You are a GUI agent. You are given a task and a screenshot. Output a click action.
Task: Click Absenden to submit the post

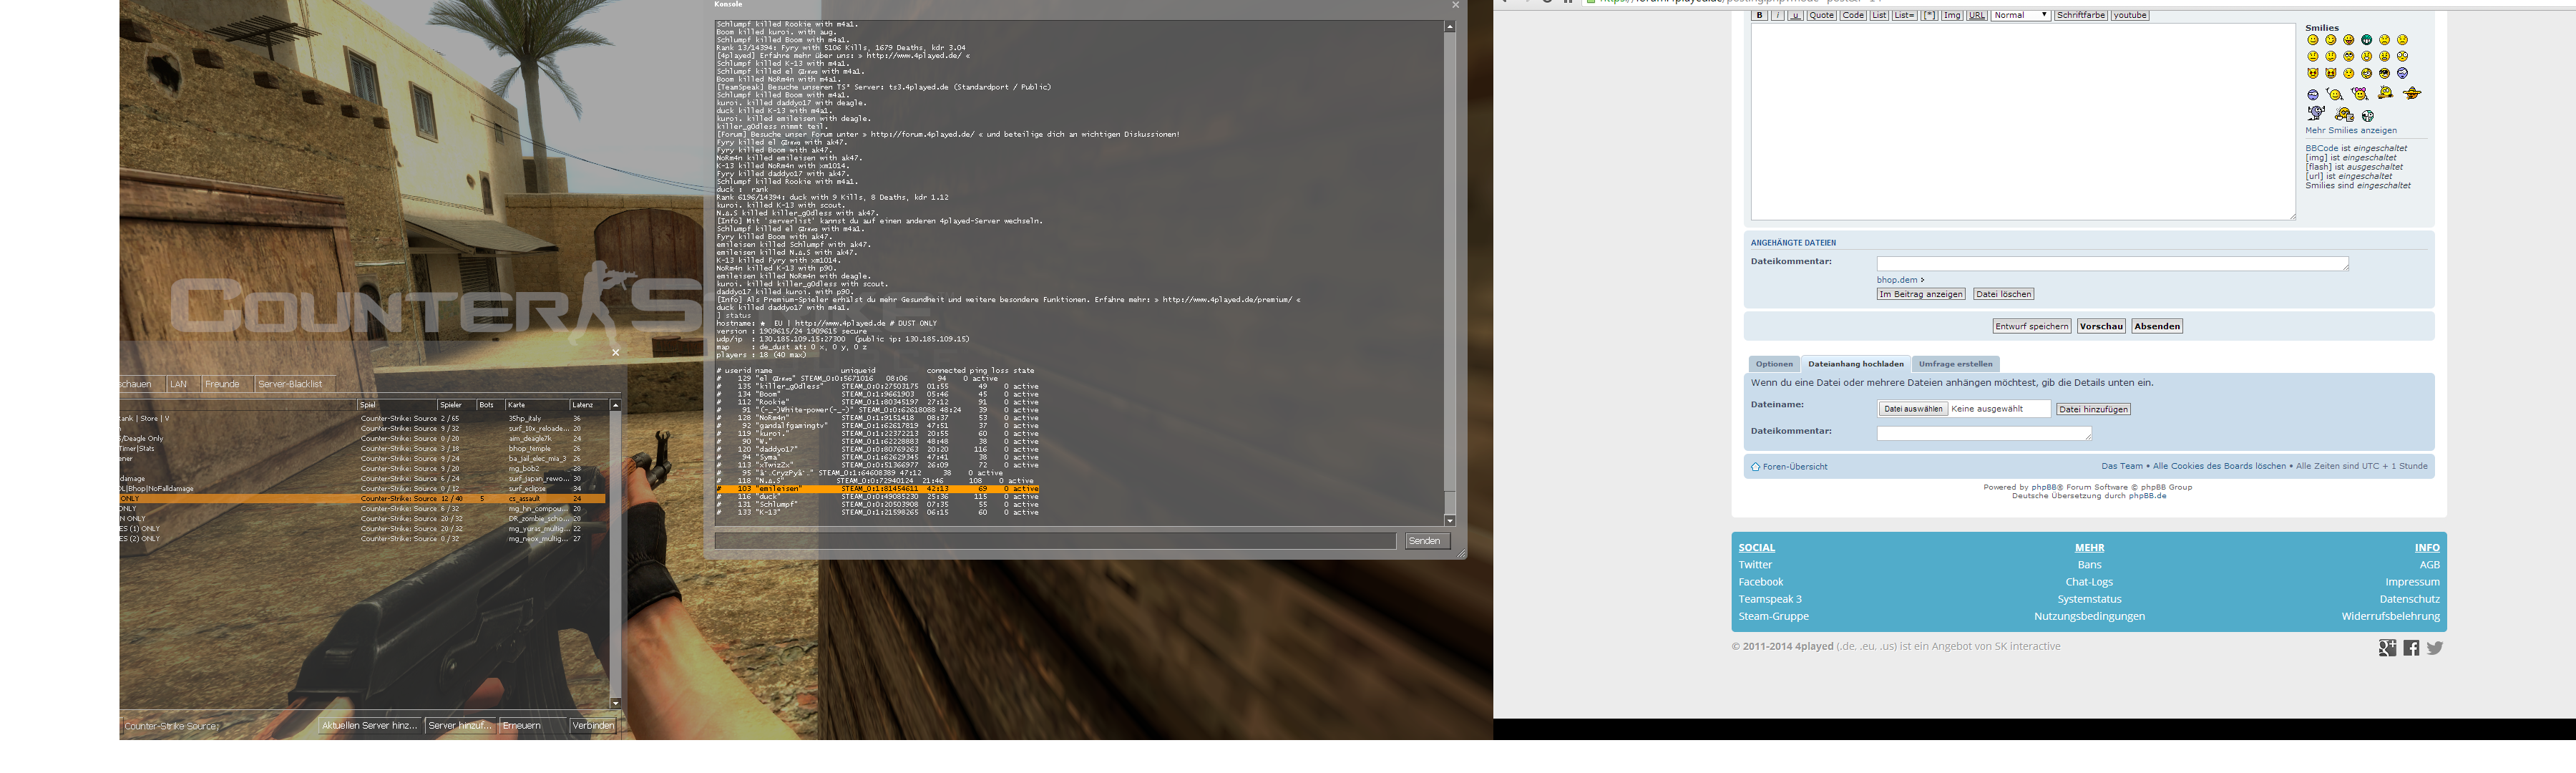[2157, 326]
